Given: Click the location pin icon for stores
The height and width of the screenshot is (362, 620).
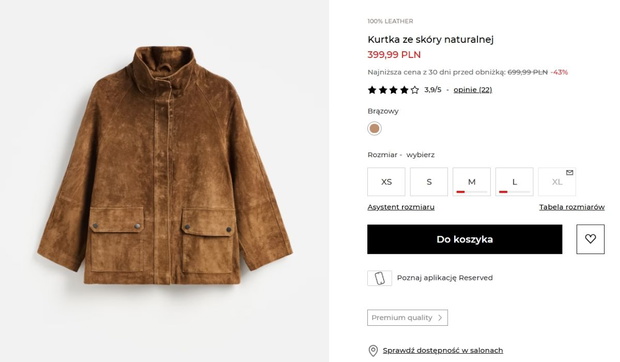Looking at the screenshot, I should [x=373, y=351].
